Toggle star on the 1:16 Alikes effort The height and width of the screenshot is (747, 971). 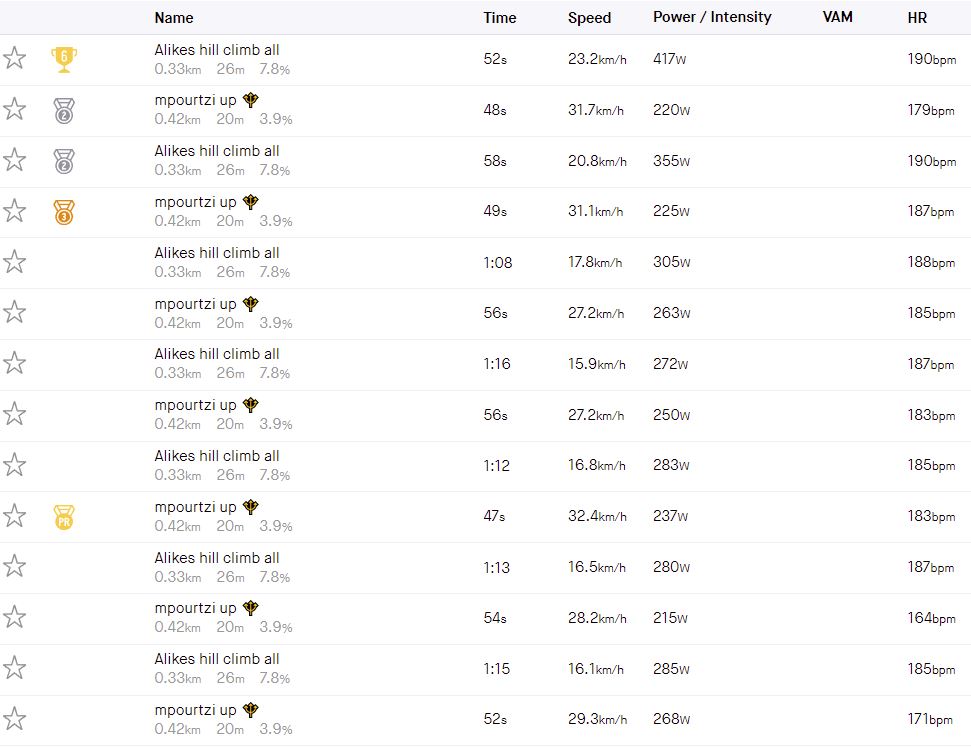(14, 363)
